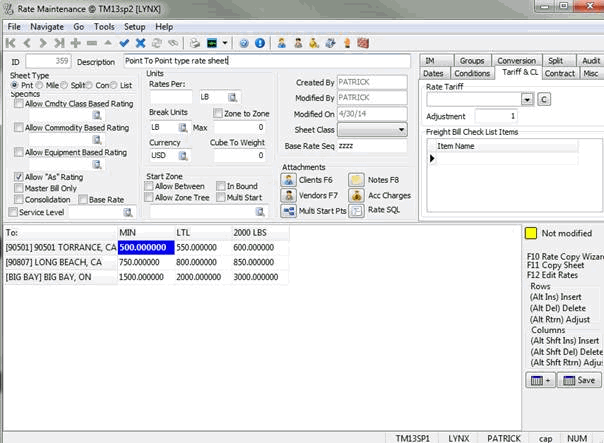Switch to the Conditions tab

coord(471,73)
